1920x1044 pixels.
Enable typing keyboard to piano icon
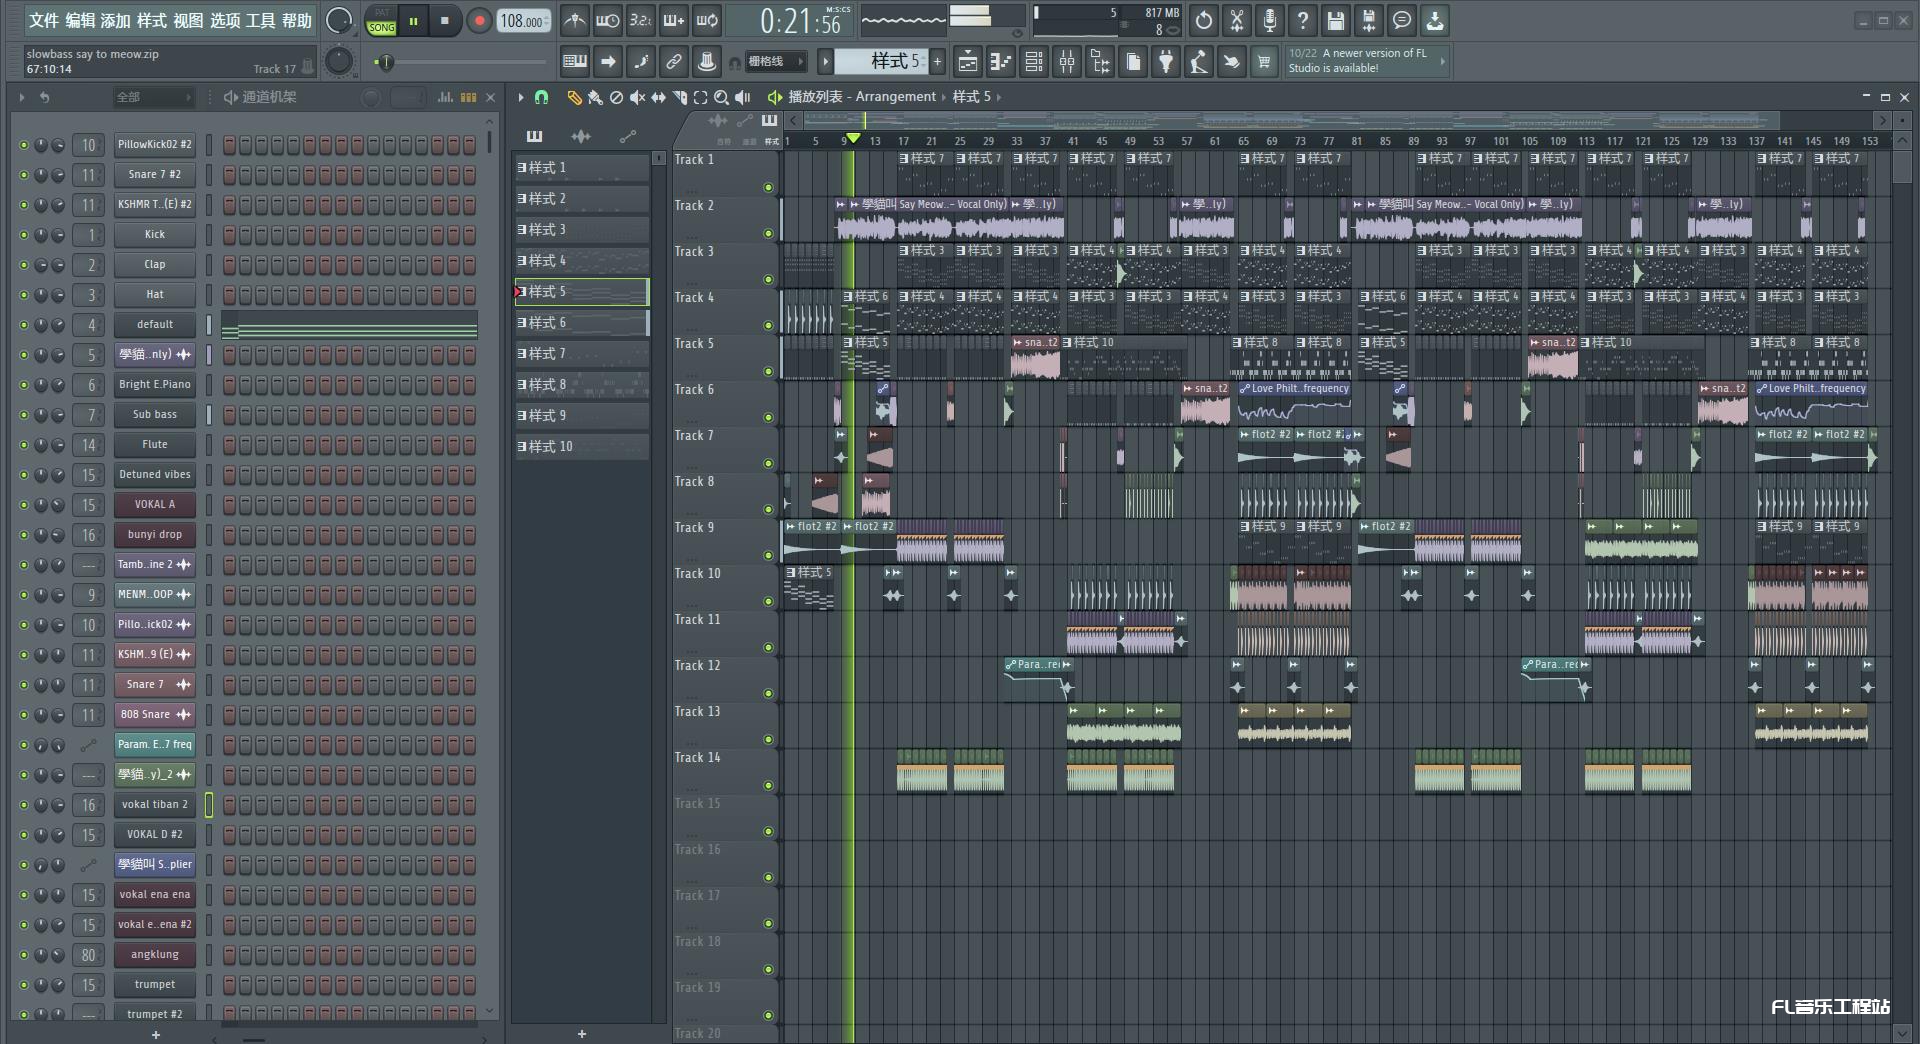(575, 62)
